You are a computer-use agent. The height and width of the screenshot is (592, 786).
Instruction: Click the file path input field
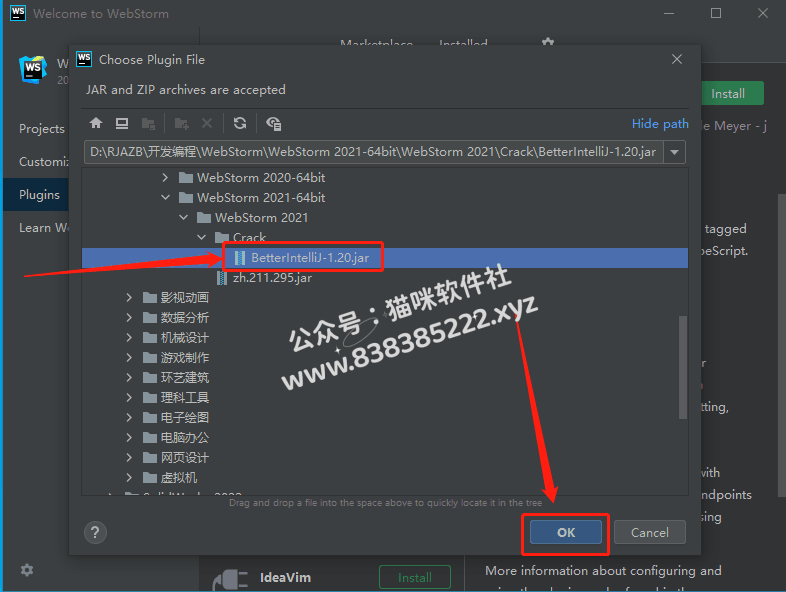[x=374, y=152]
